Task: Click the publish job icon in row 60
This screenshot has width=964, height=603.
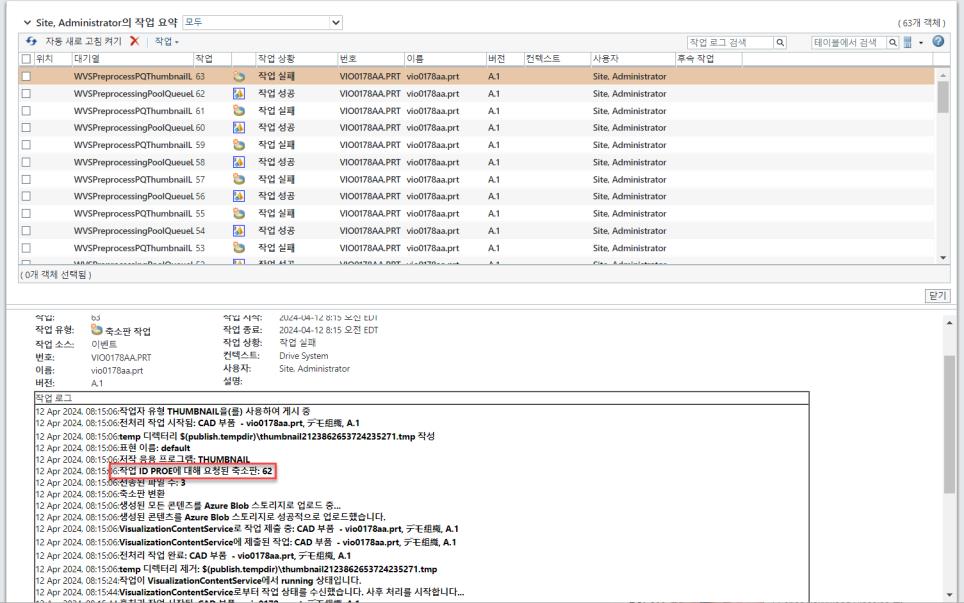Action: coord(239,128)
